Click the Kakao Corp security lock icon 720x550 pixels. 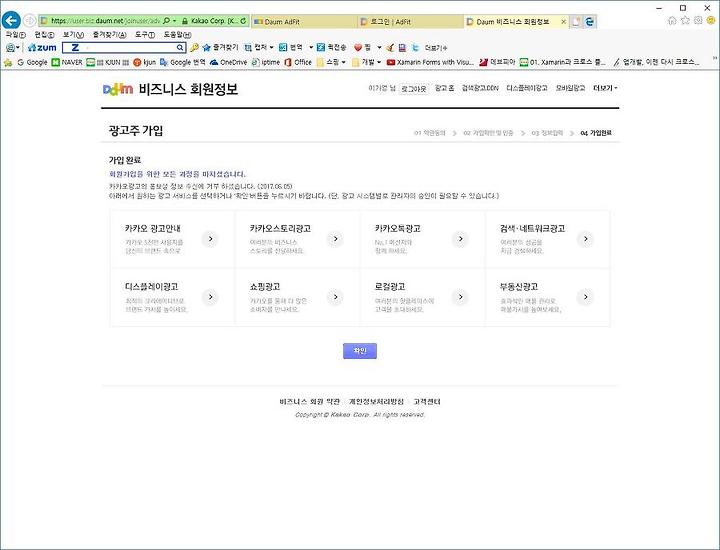pos(185,21)
